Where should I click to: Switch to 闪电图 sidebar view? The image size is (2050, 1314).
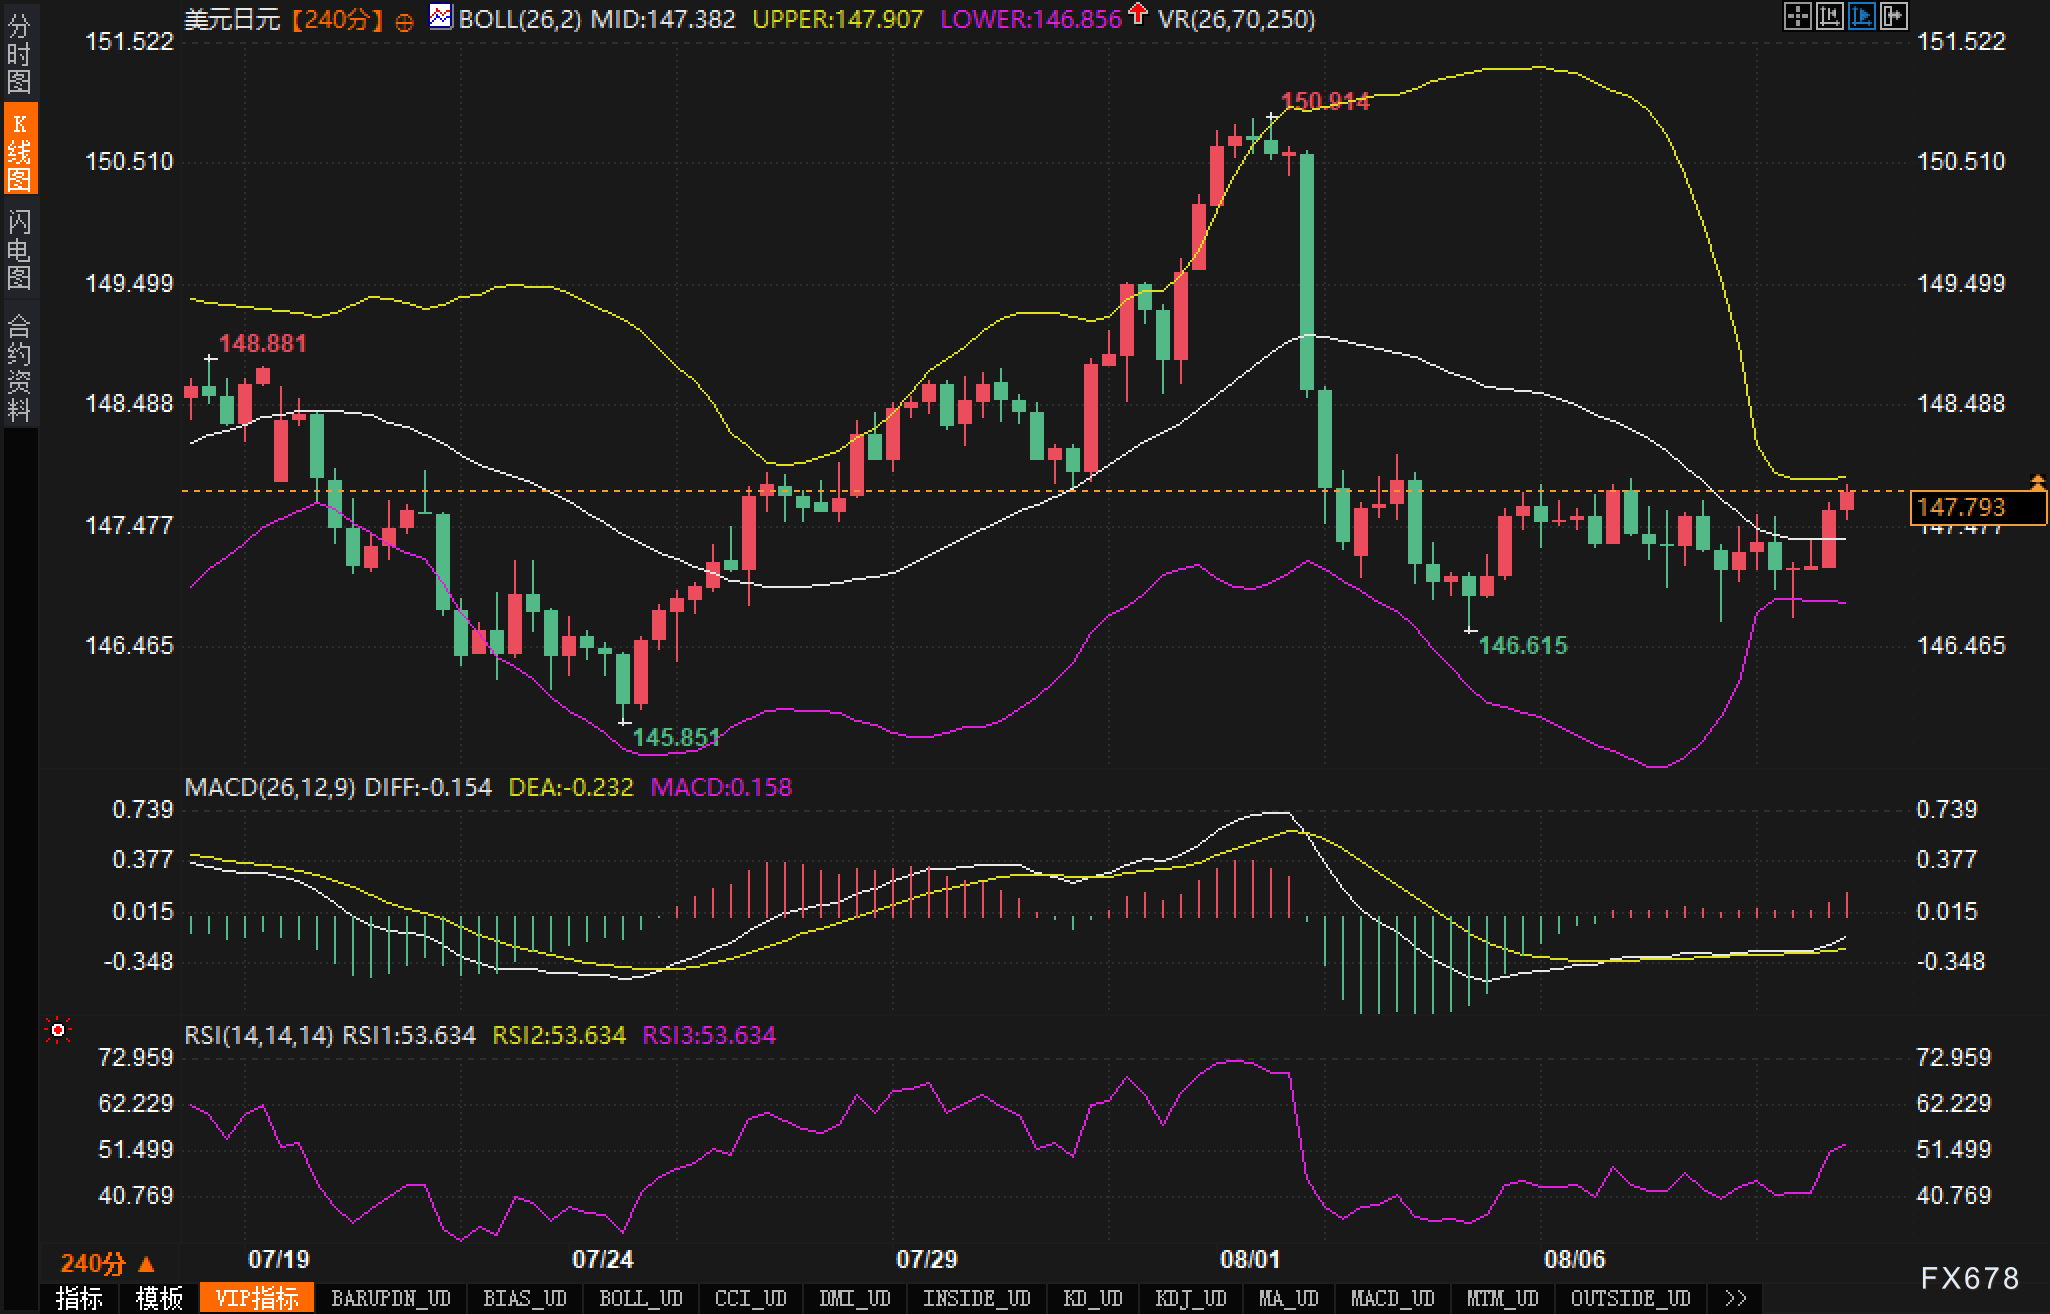(x=19, y=249)
